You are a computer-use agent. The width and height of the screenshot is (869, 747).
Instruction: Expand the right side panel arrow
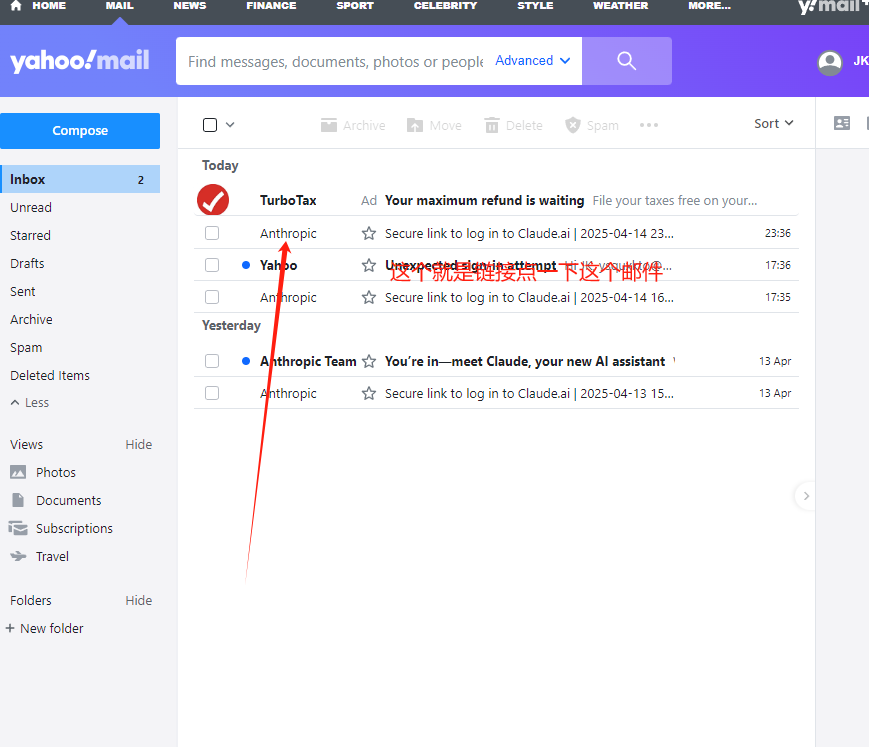tap(806, 496)
